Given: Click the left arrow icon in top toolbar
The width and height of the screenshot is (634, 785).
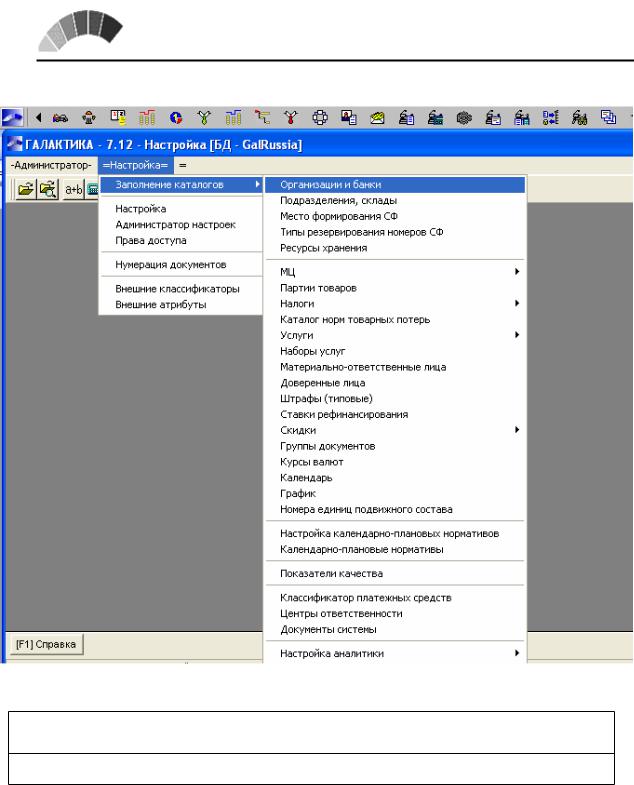Looking at the screenshot, I should pyautogui.click(x=38, y=118).
